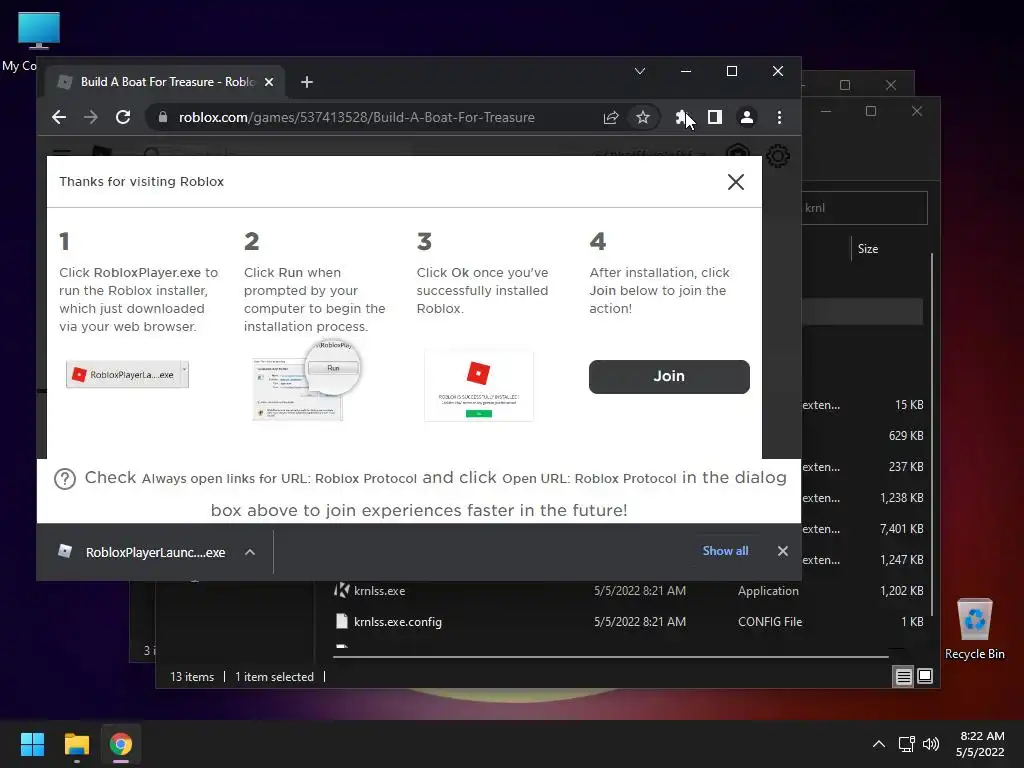
Task: Click the krnlss.exe.config file icon
Action: pyautogui.click(x=342, y=622)
